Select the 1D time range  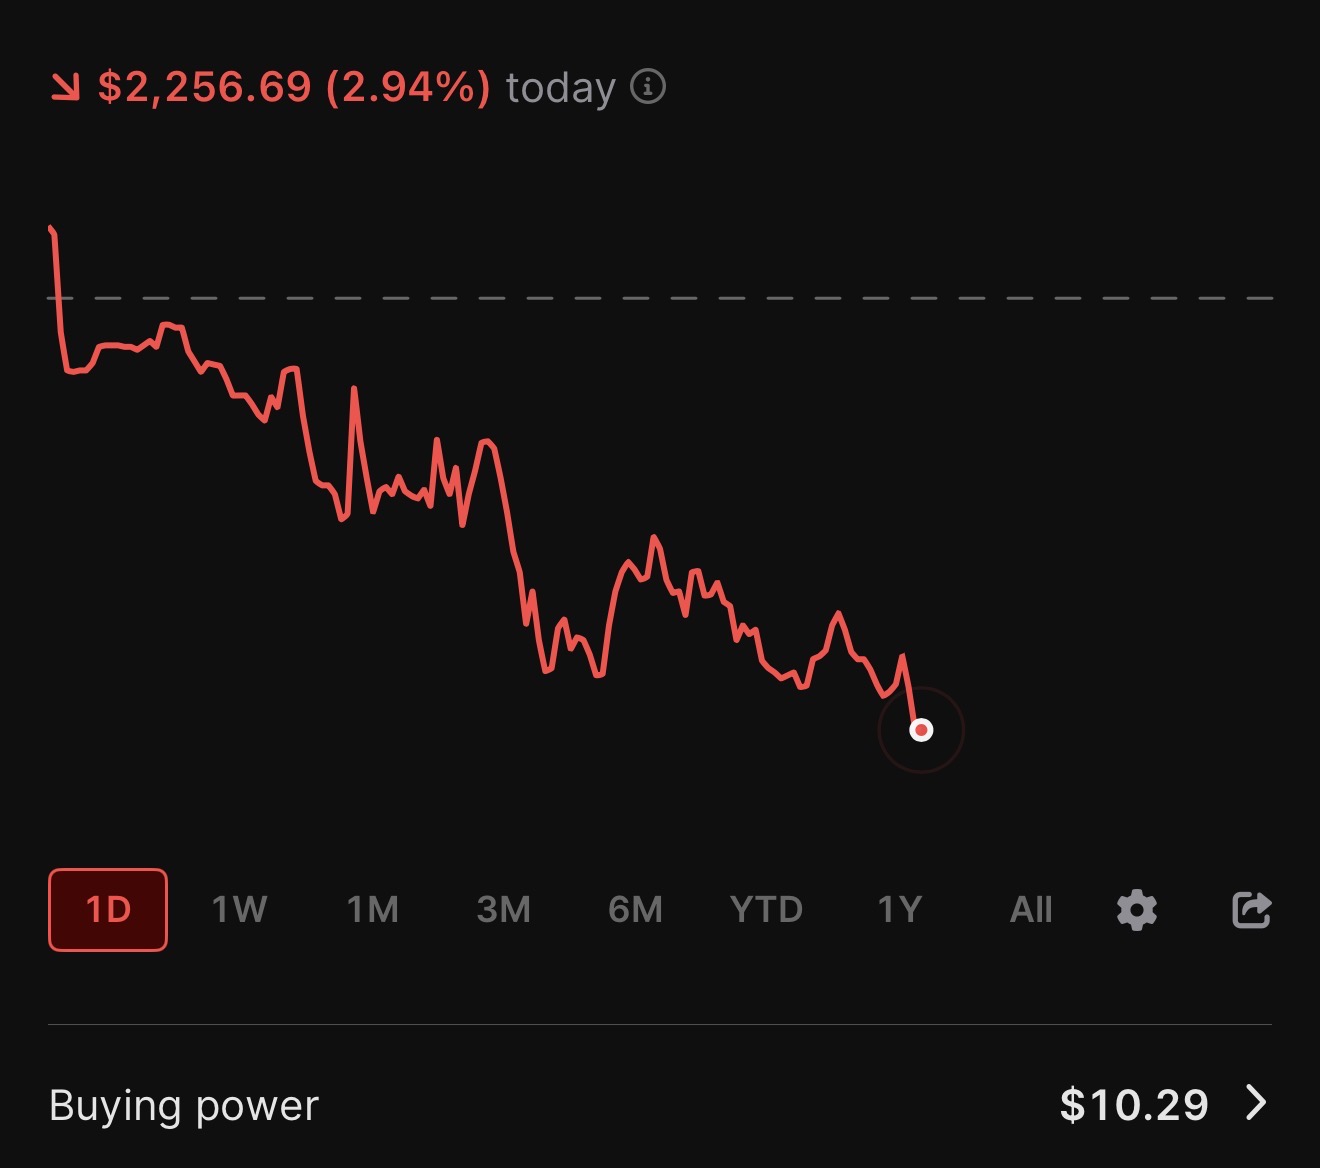click(x=108, y=910)
